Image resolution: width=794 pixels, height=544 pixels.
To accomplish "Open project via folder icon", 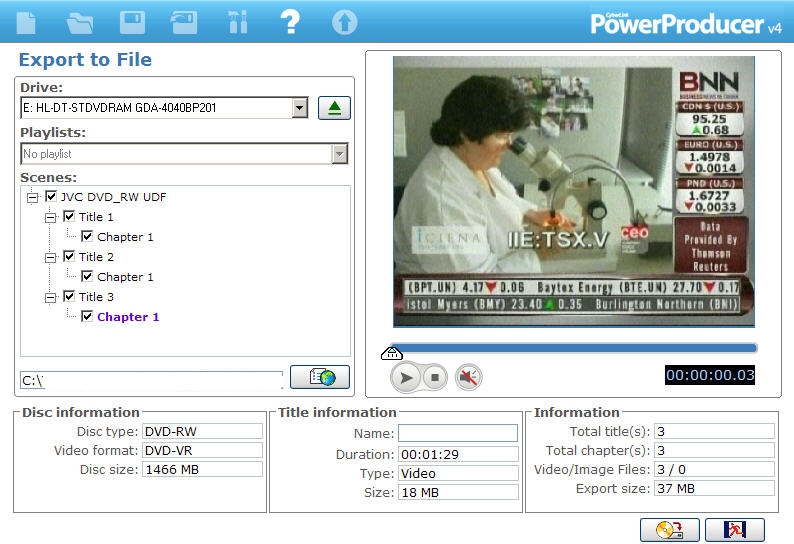I will point(80,23).
